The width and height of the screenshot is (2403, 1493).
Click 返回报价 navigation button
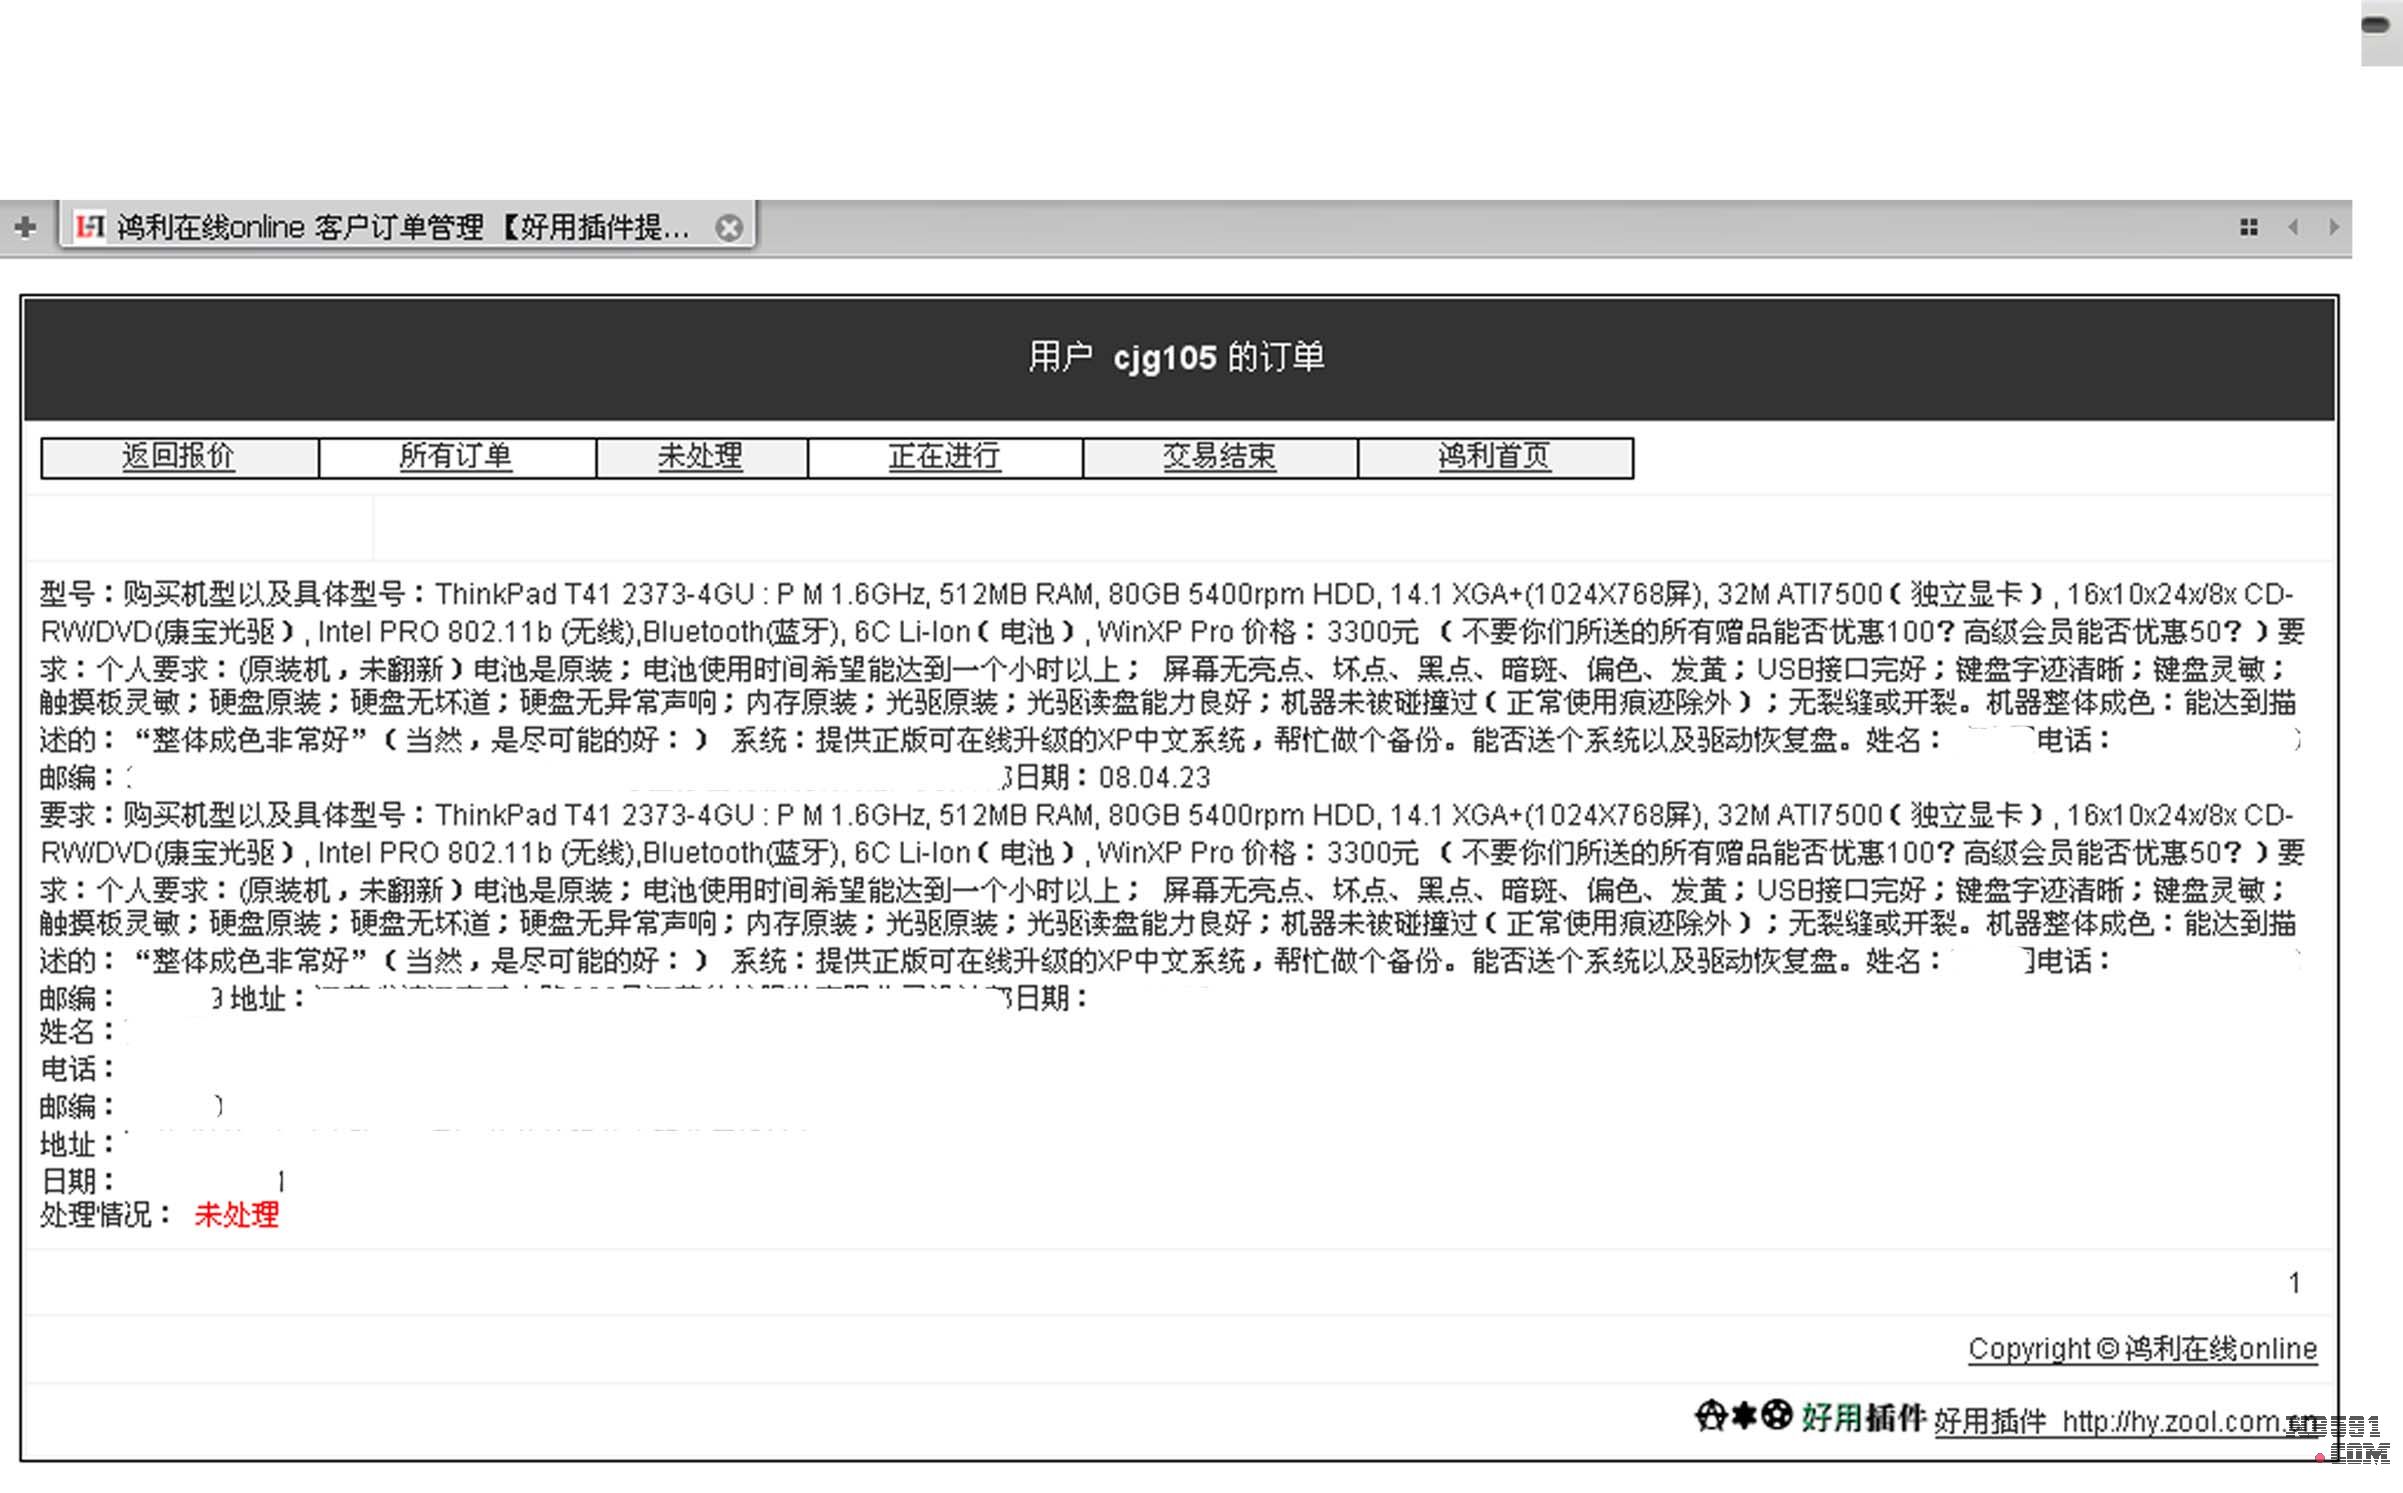[179, 457]
